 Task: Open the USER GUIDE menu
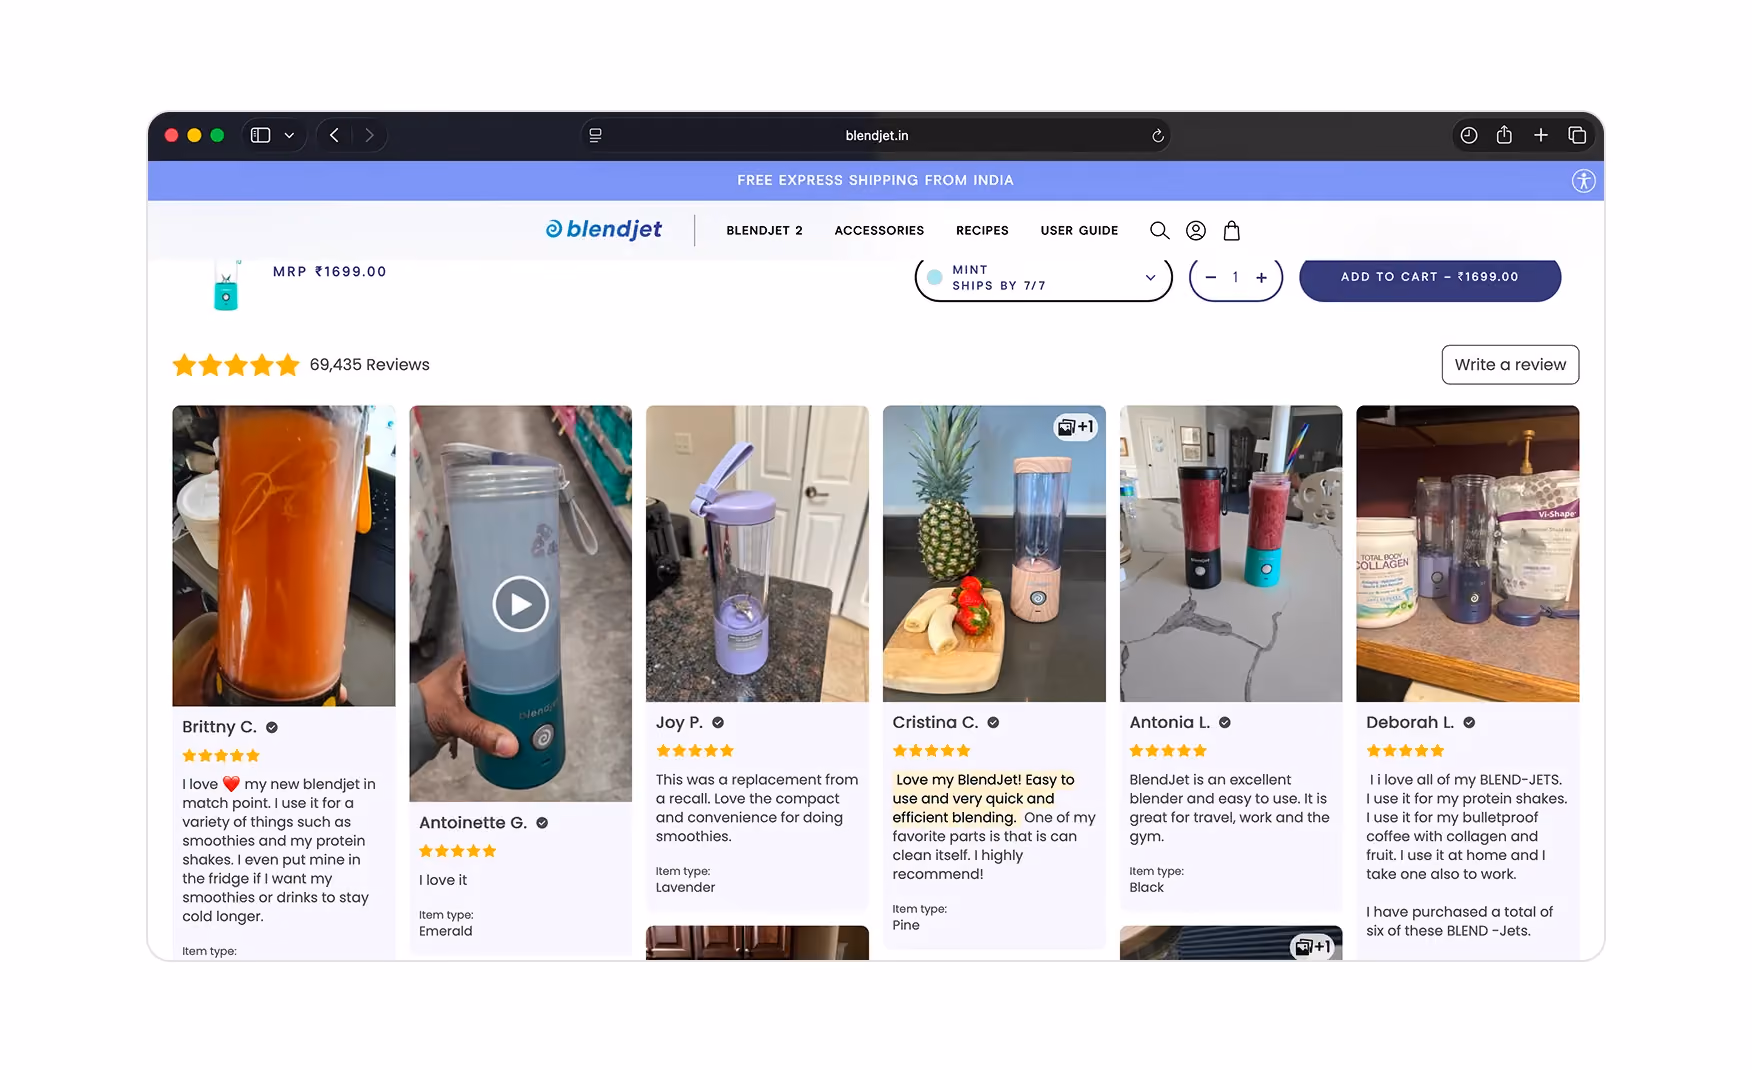1079,231
